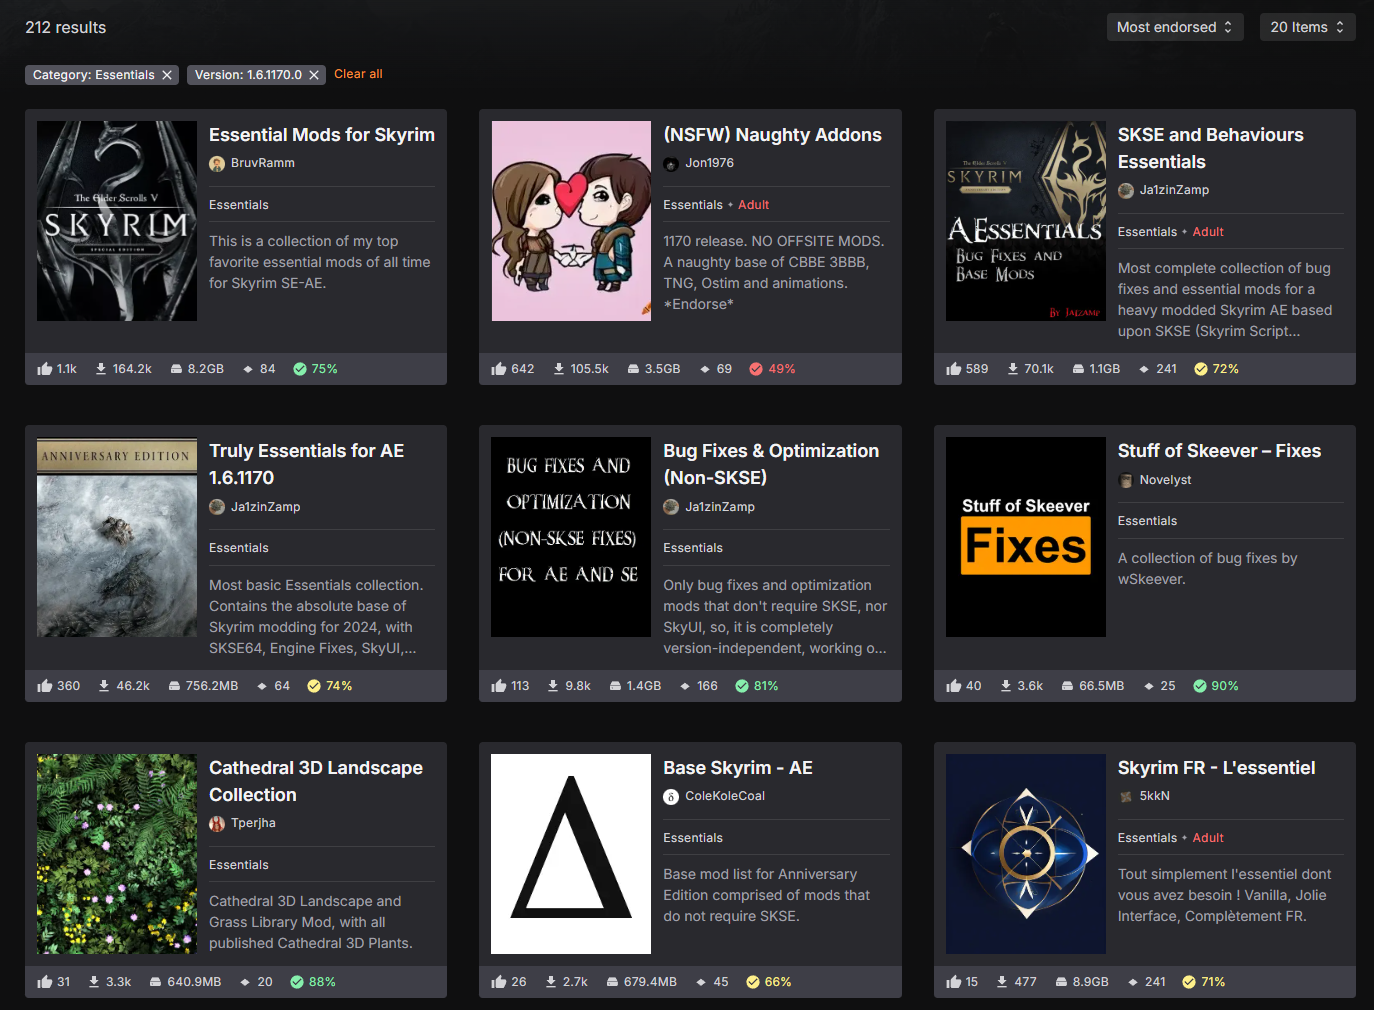Open Bug Fixes & Optimization (Non-SKSE) title

point(771,464)
